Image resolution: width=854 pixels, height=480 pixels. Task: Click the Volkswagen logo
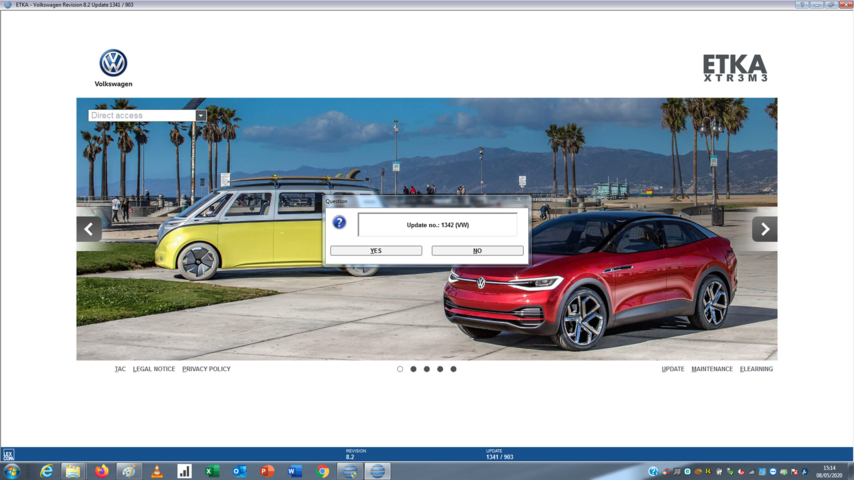113,68
